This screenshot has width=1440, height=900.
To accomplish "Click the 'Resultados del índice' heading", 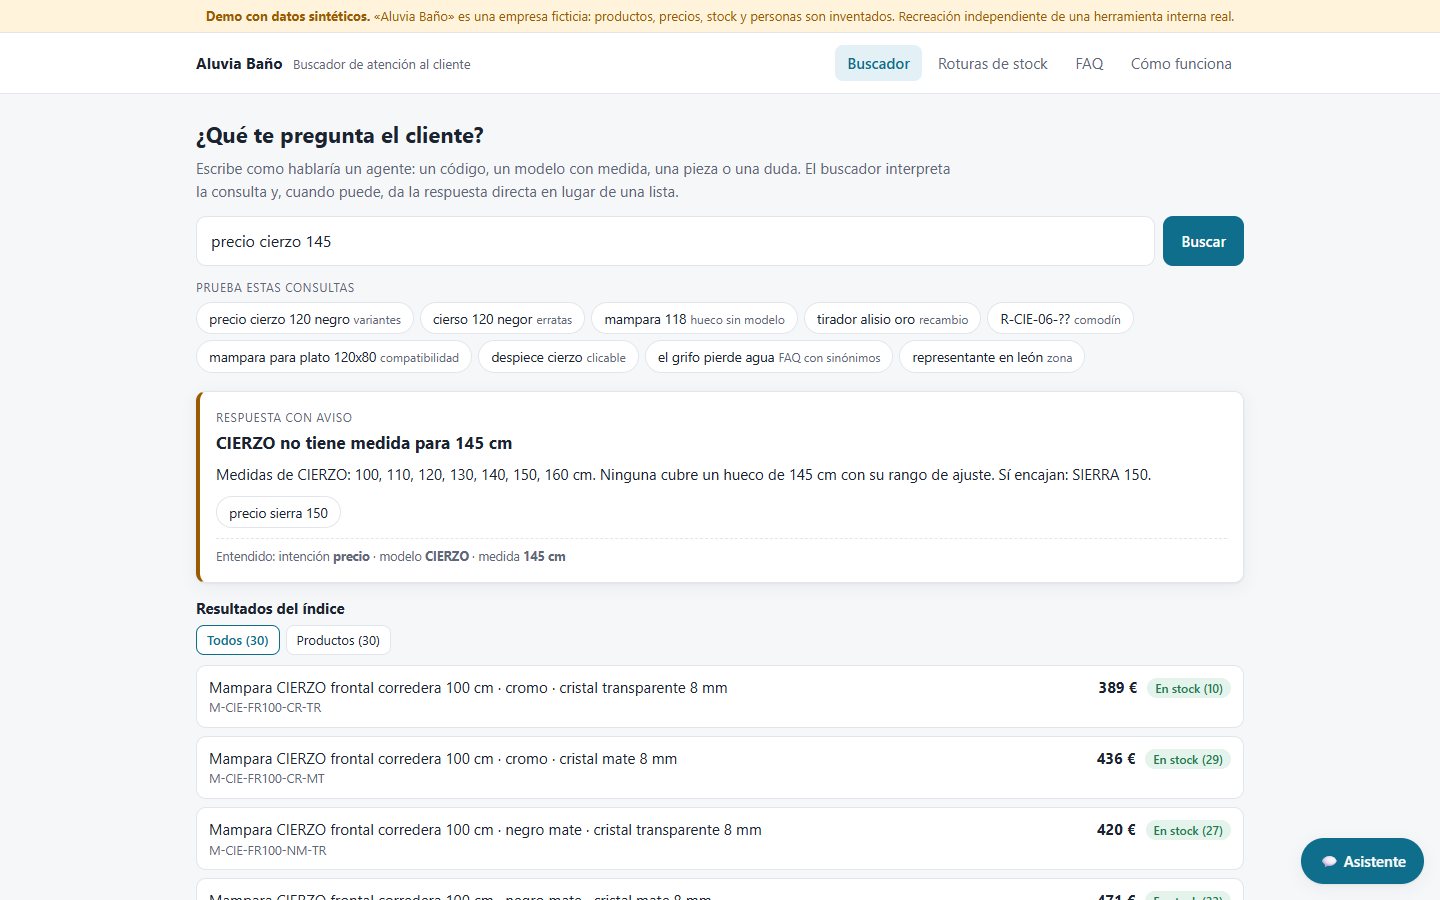I will (x=270, y=608).
